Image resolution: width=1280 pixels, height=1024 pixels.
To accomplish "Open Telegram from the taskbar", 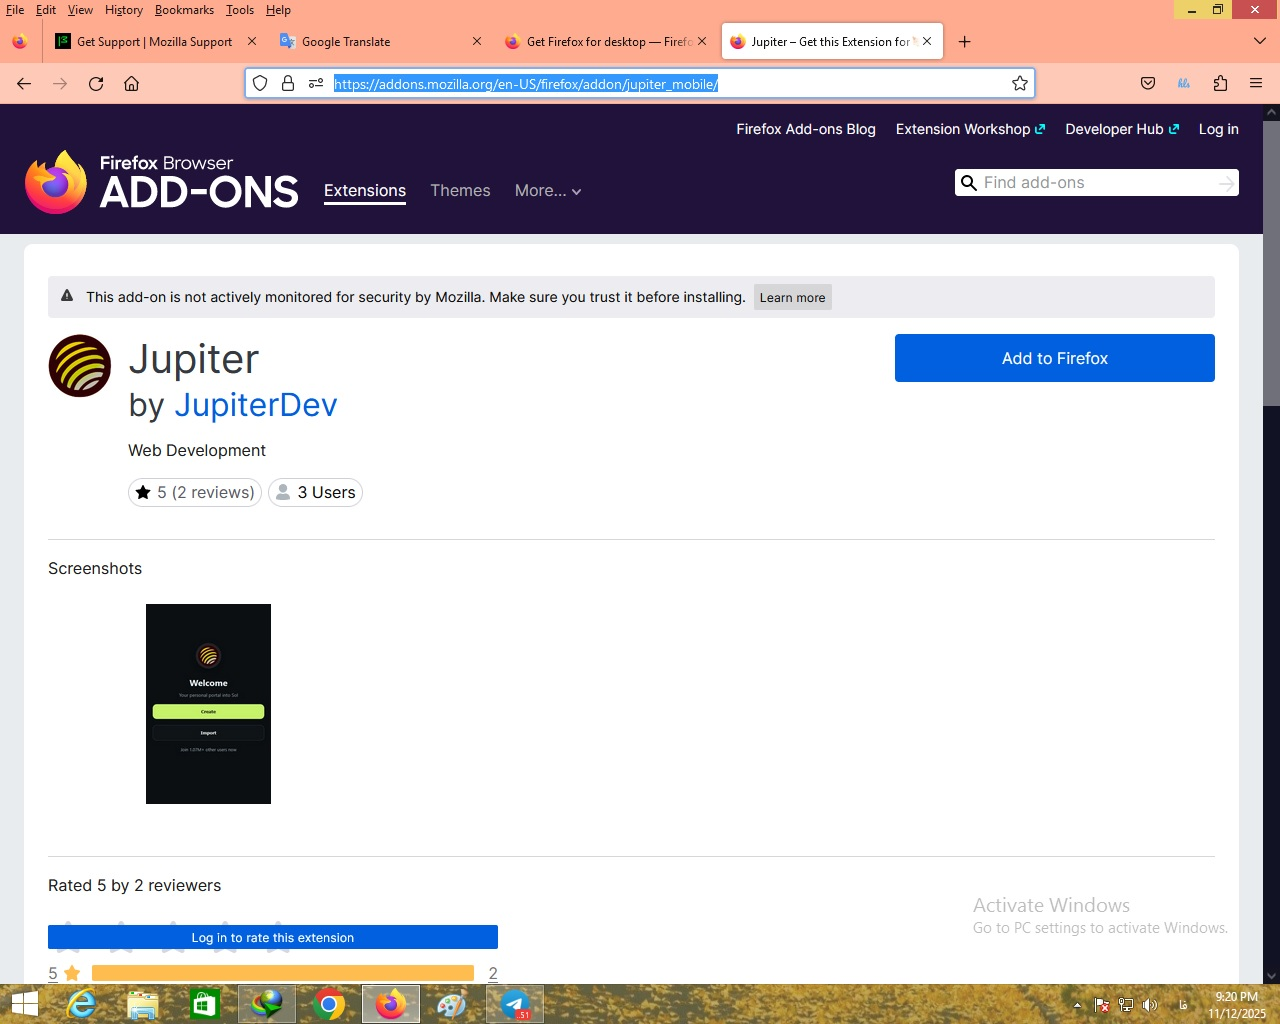I will 515,1004.
